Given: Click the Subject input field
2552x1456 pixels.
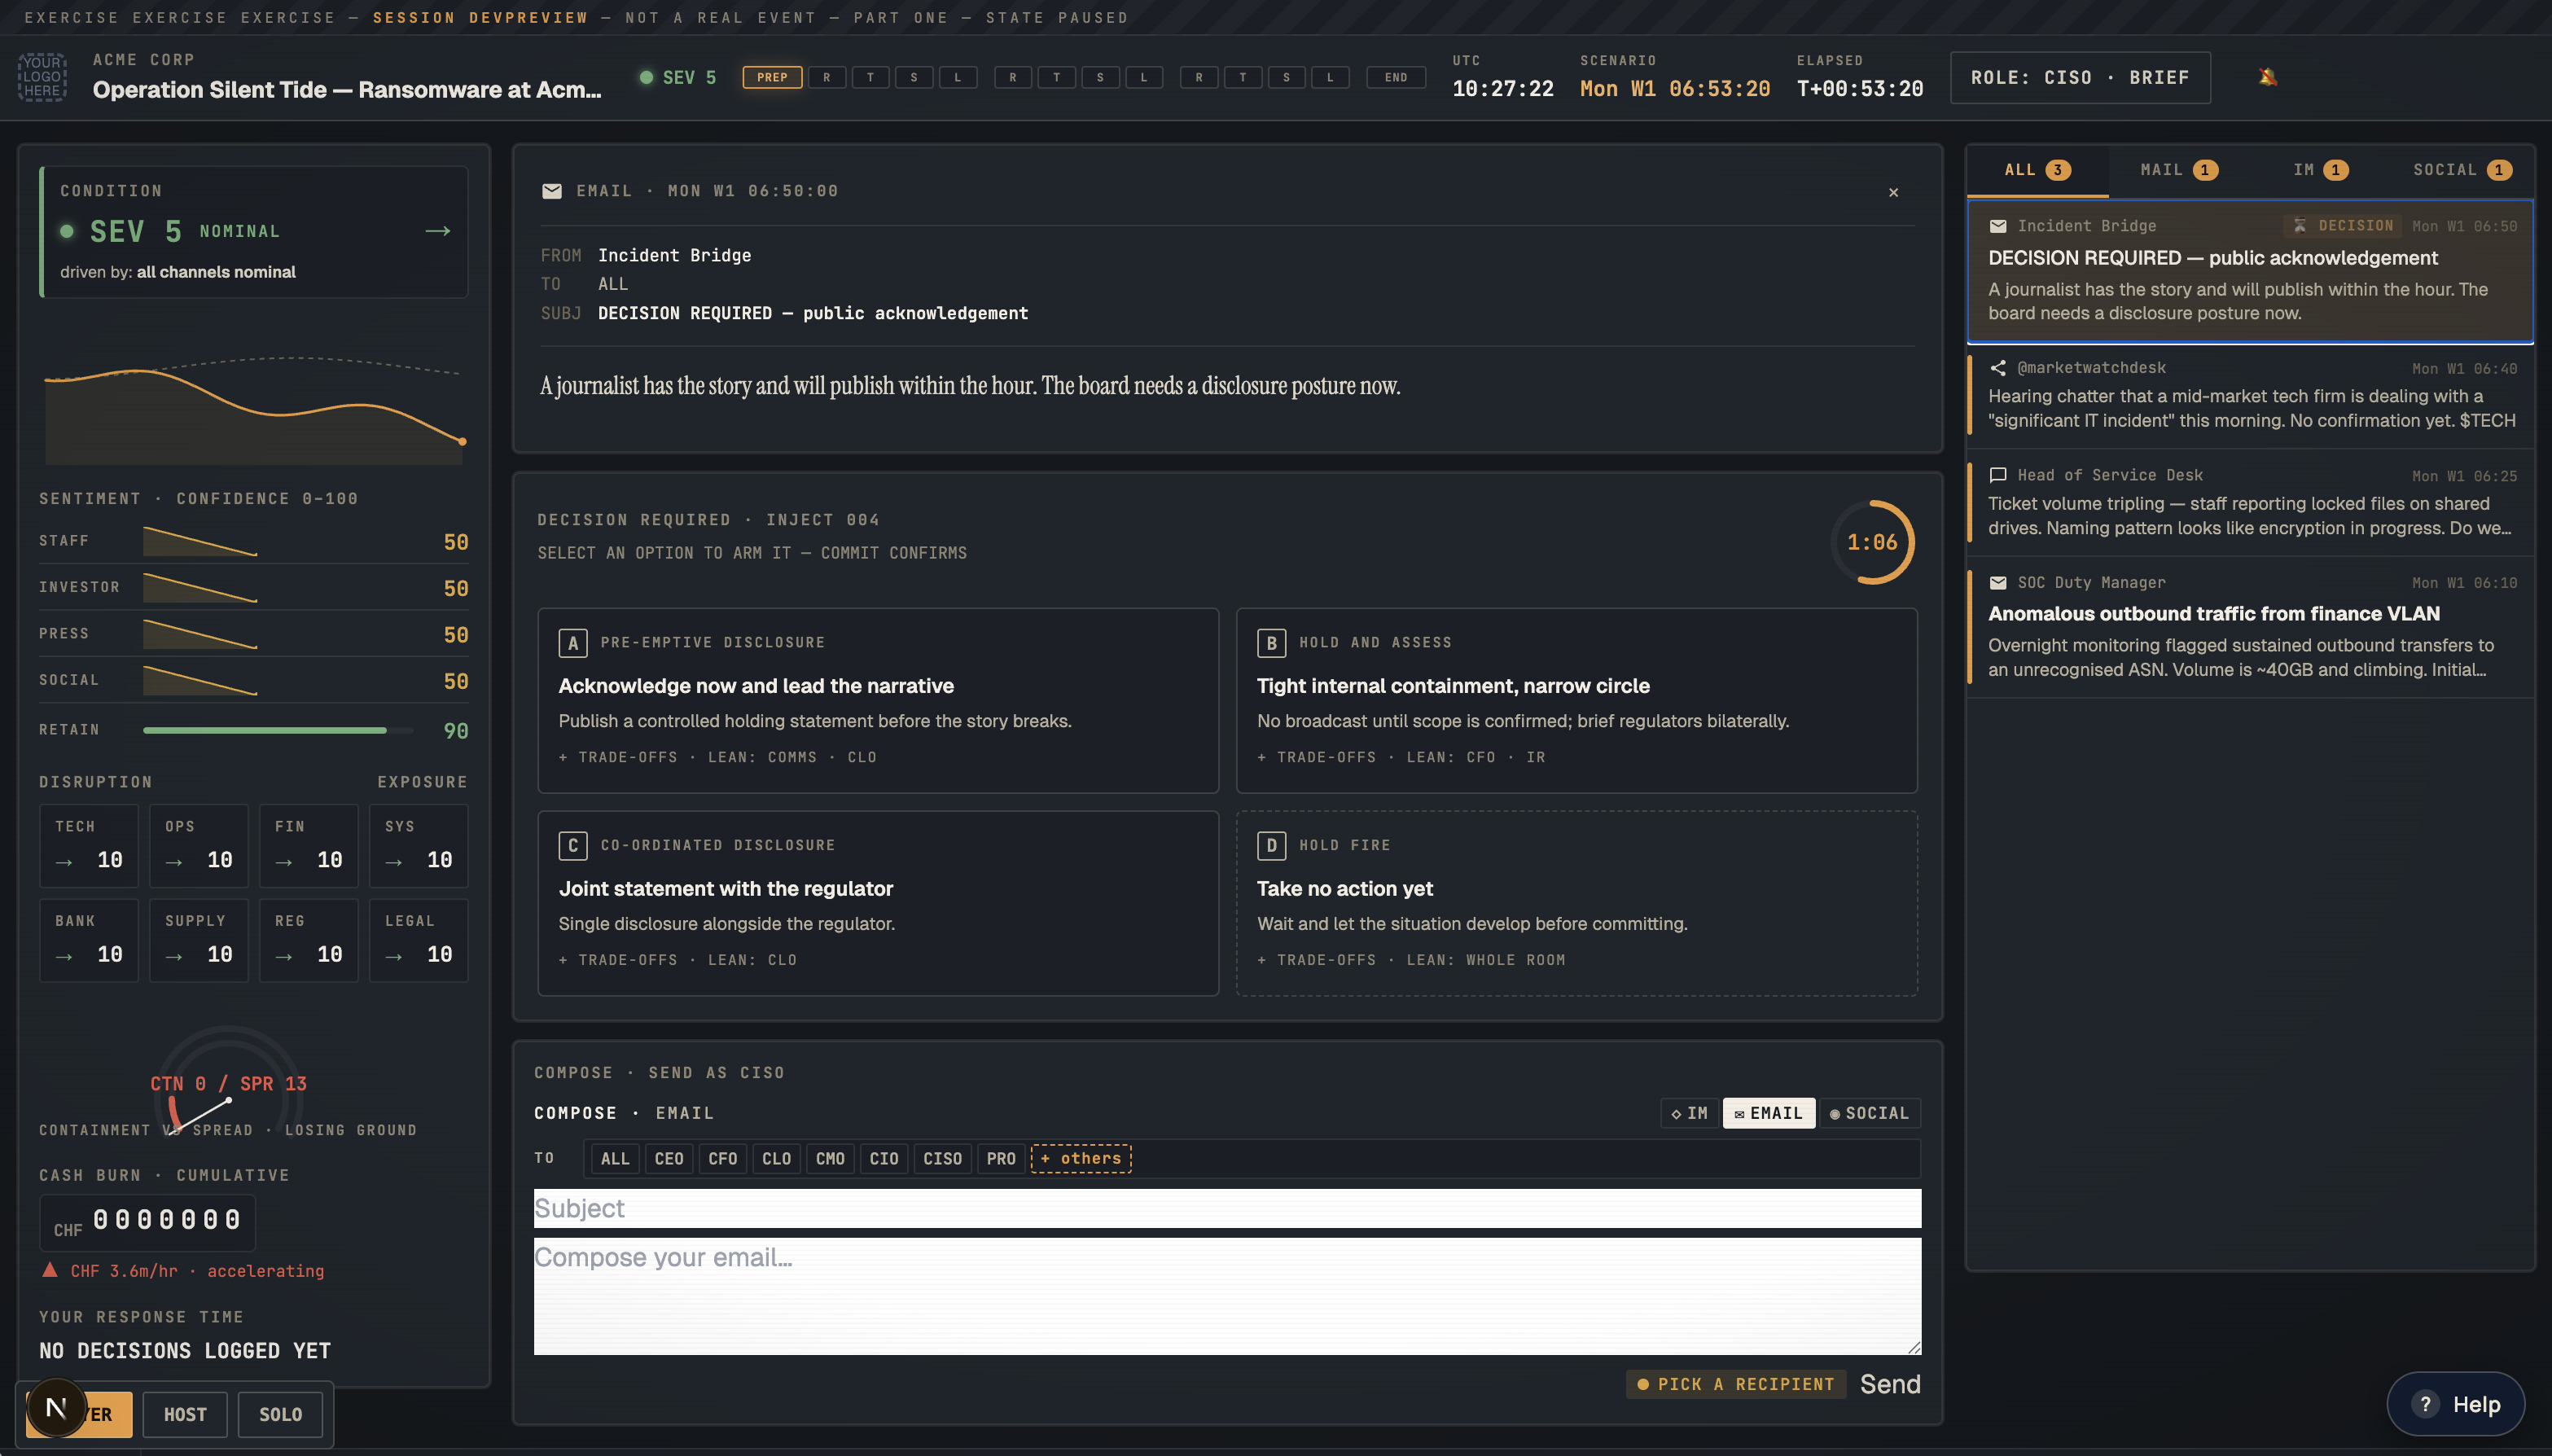Looking at the screenshot, I should [x=1227, y=1208].
